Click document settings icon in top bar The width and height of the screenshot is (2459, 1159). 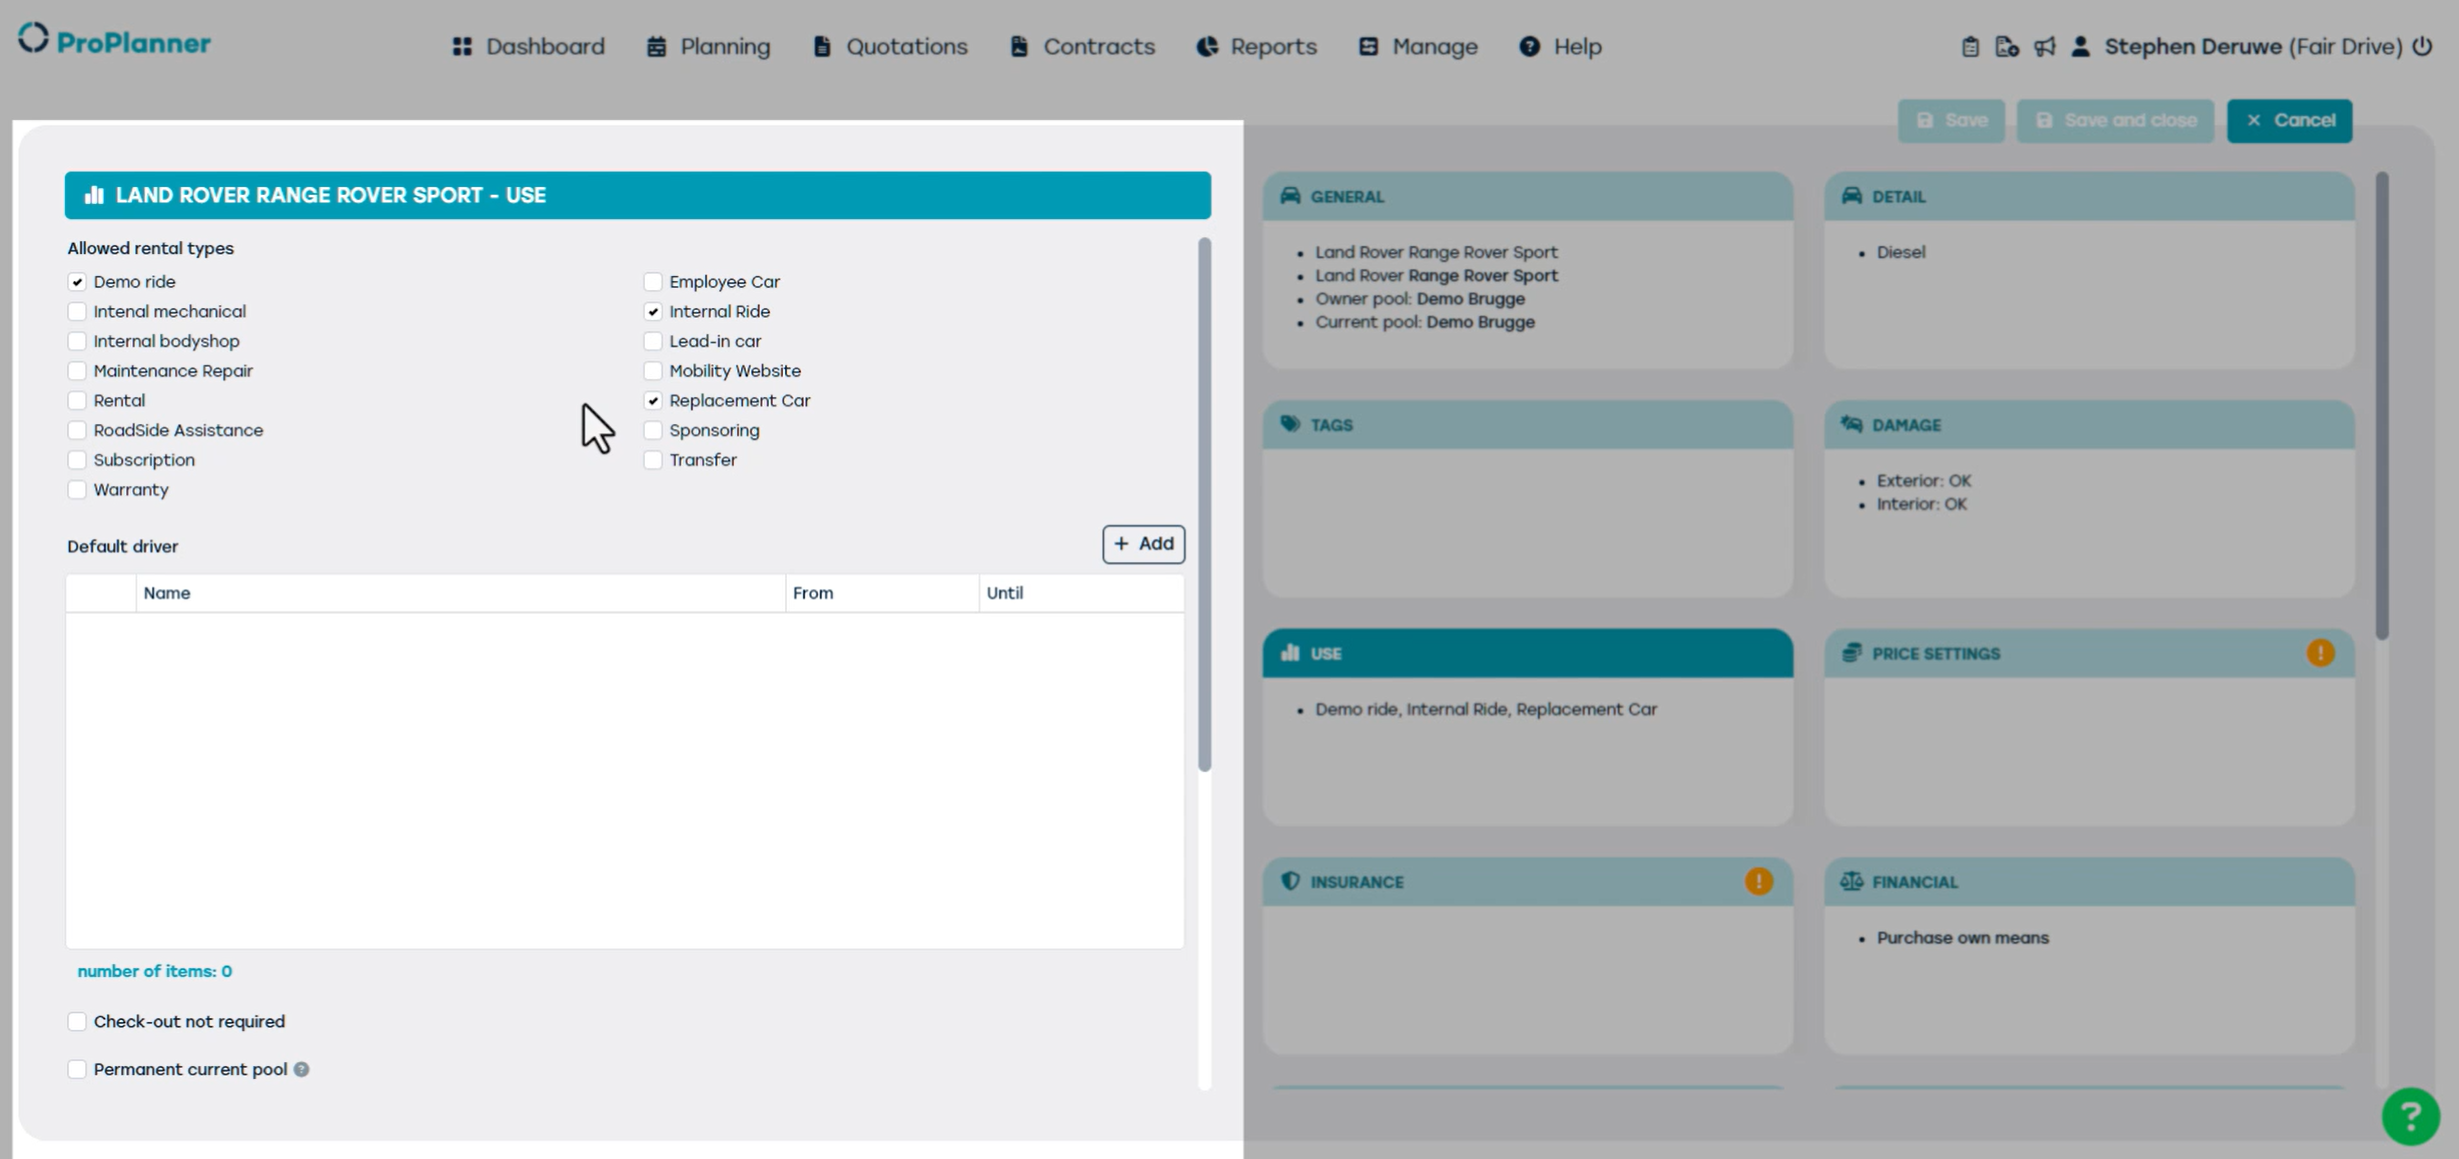pyautogui.click(x=2006, y=47)
